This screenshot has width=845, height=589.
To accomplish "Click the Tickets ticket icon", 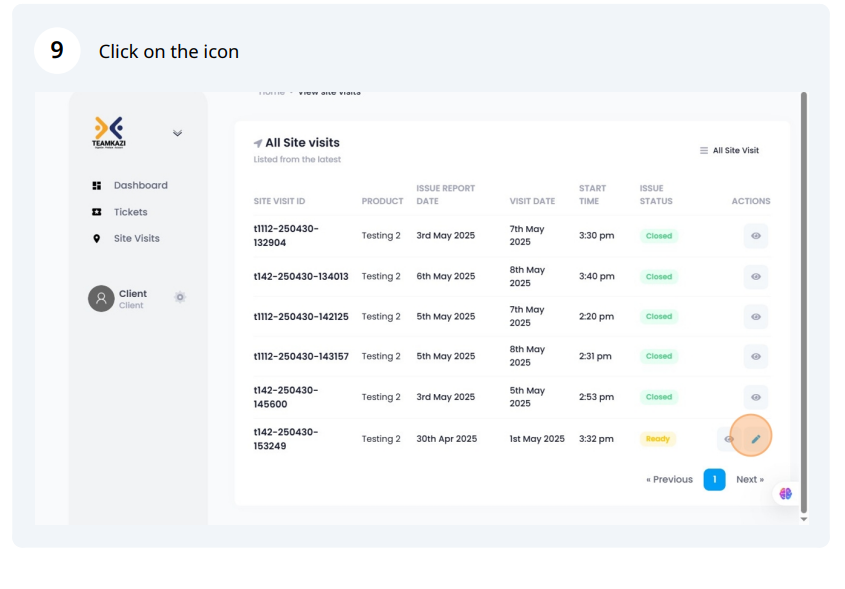I will coord(96,212).
